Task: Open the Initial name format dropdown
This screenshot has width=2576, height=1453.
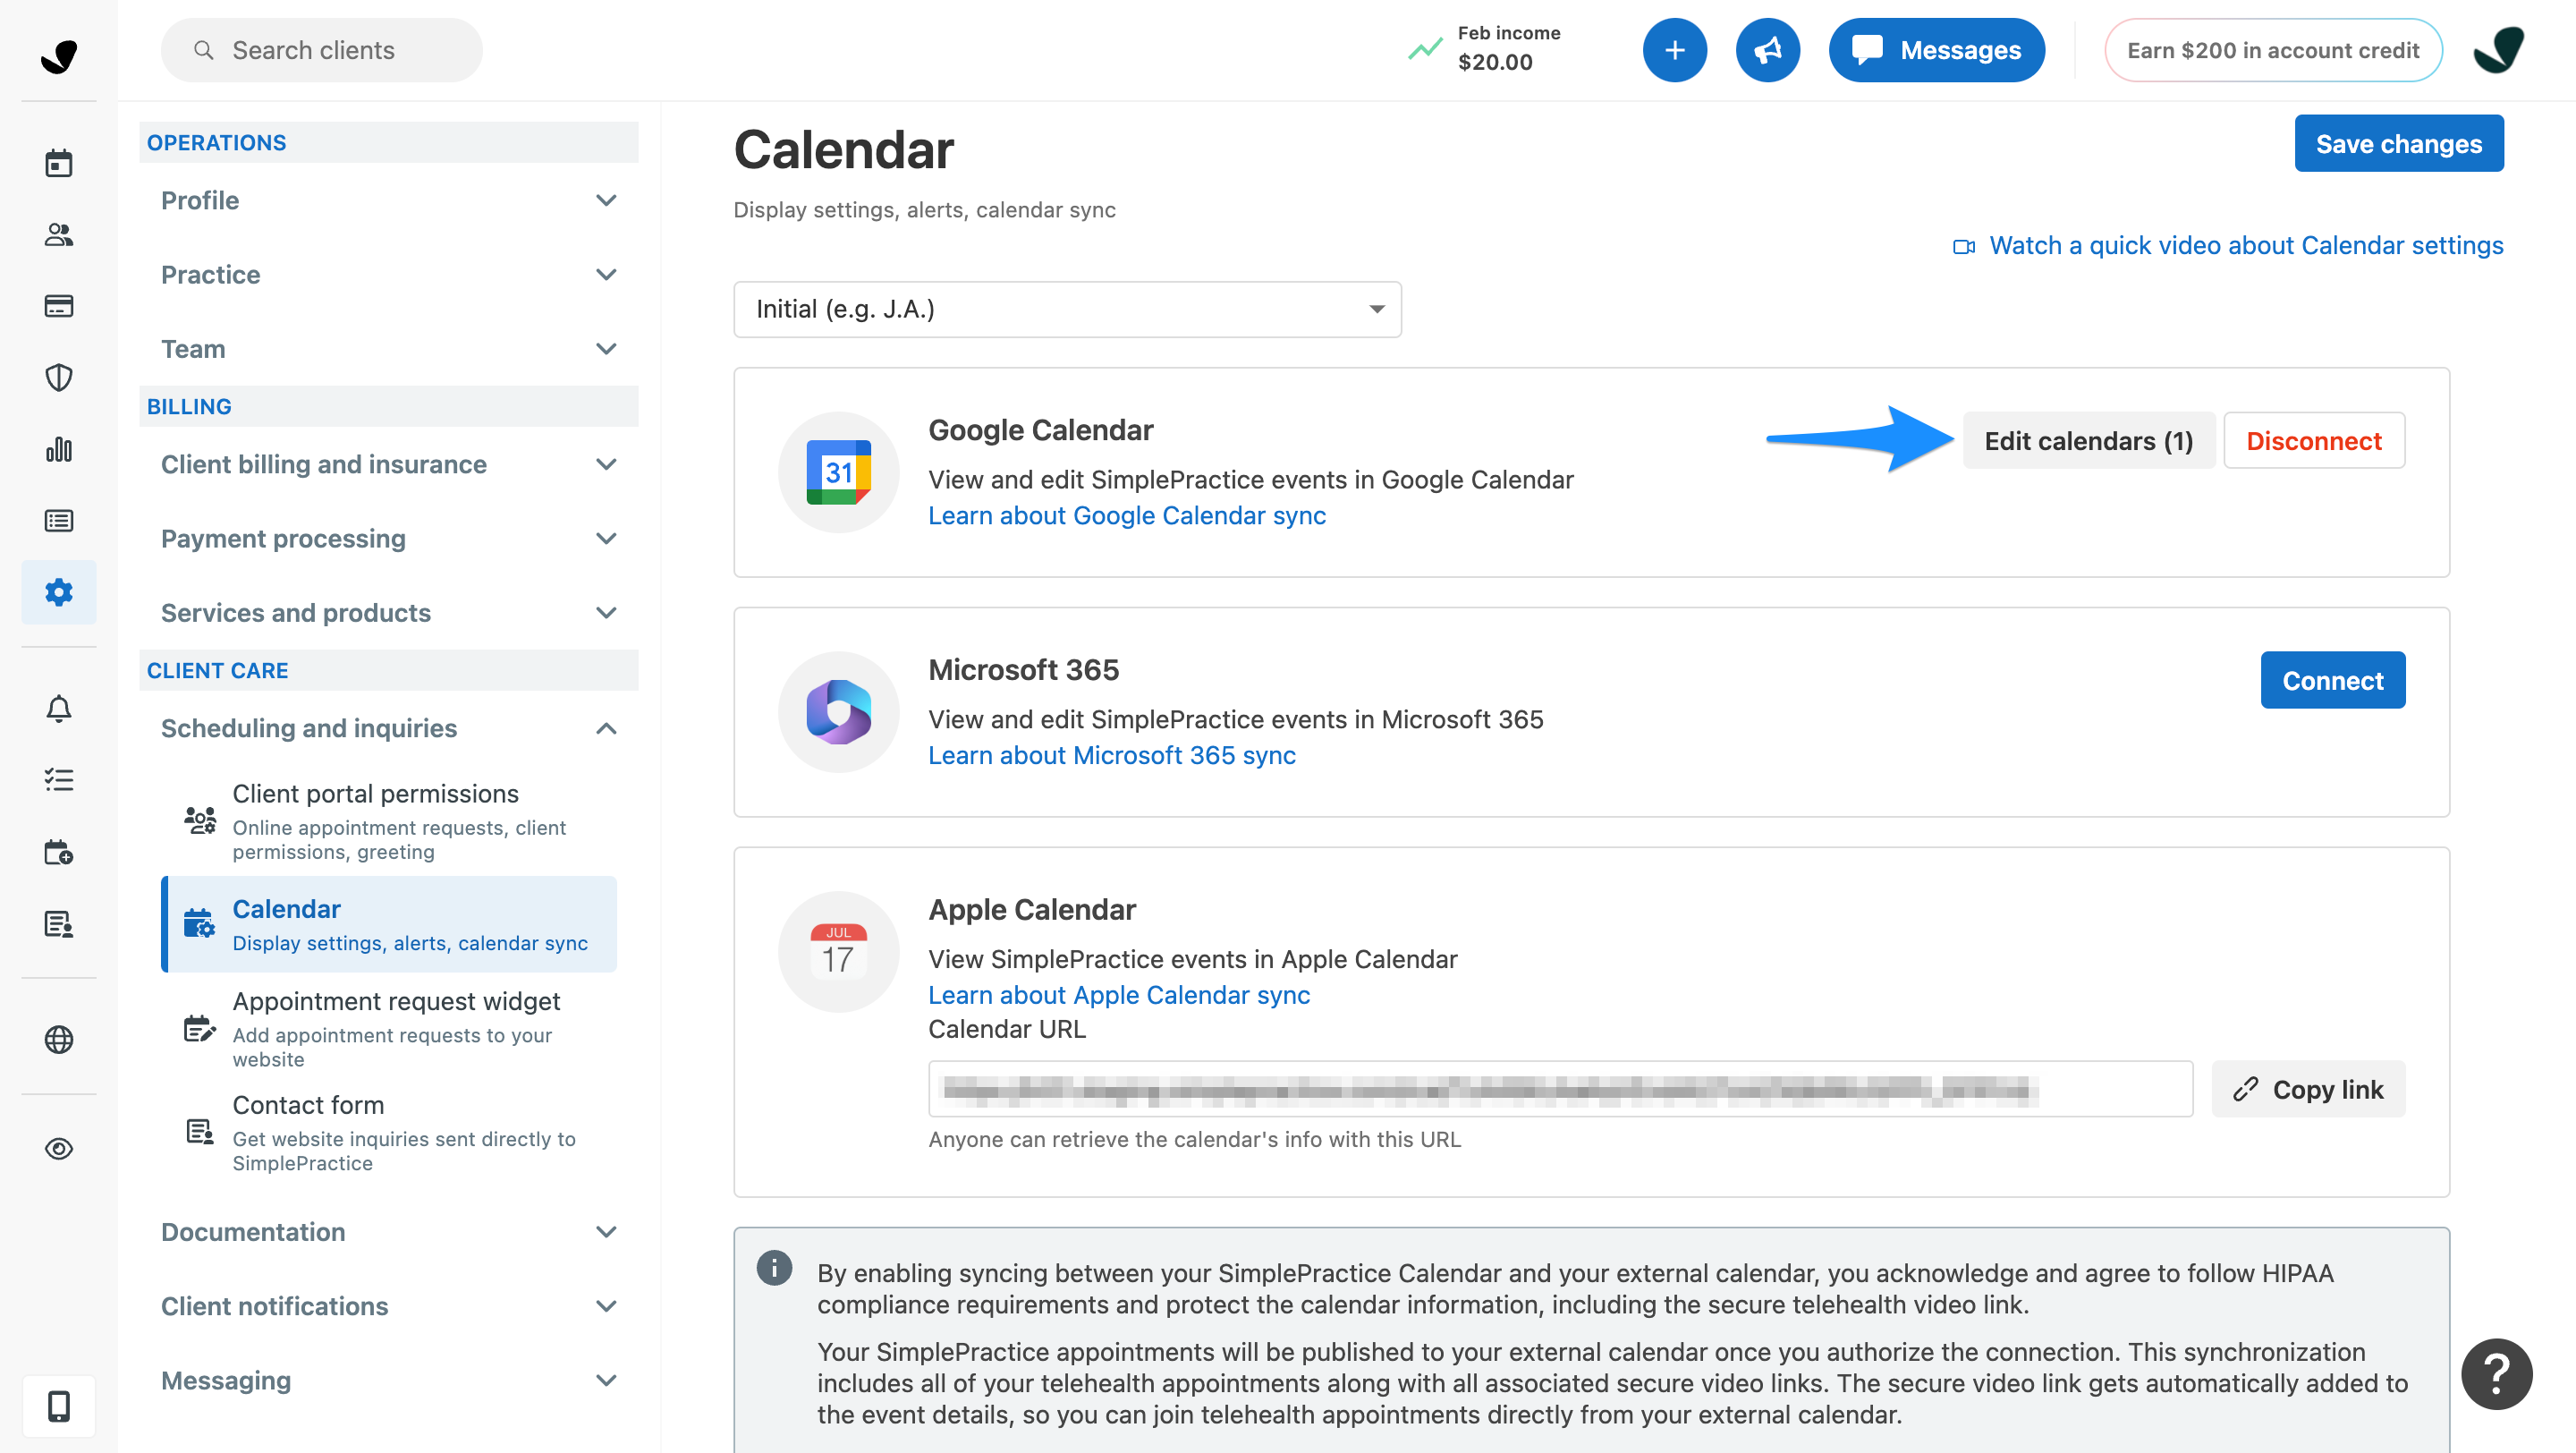Action: 1067,309
